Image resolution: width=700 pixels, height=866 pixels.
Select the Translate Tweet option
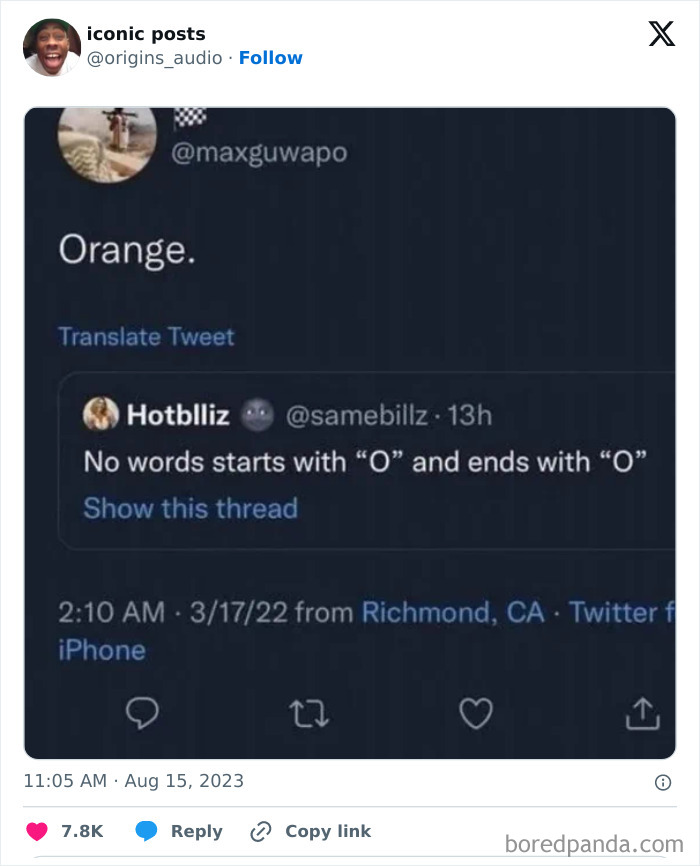[x=147, y=337]
